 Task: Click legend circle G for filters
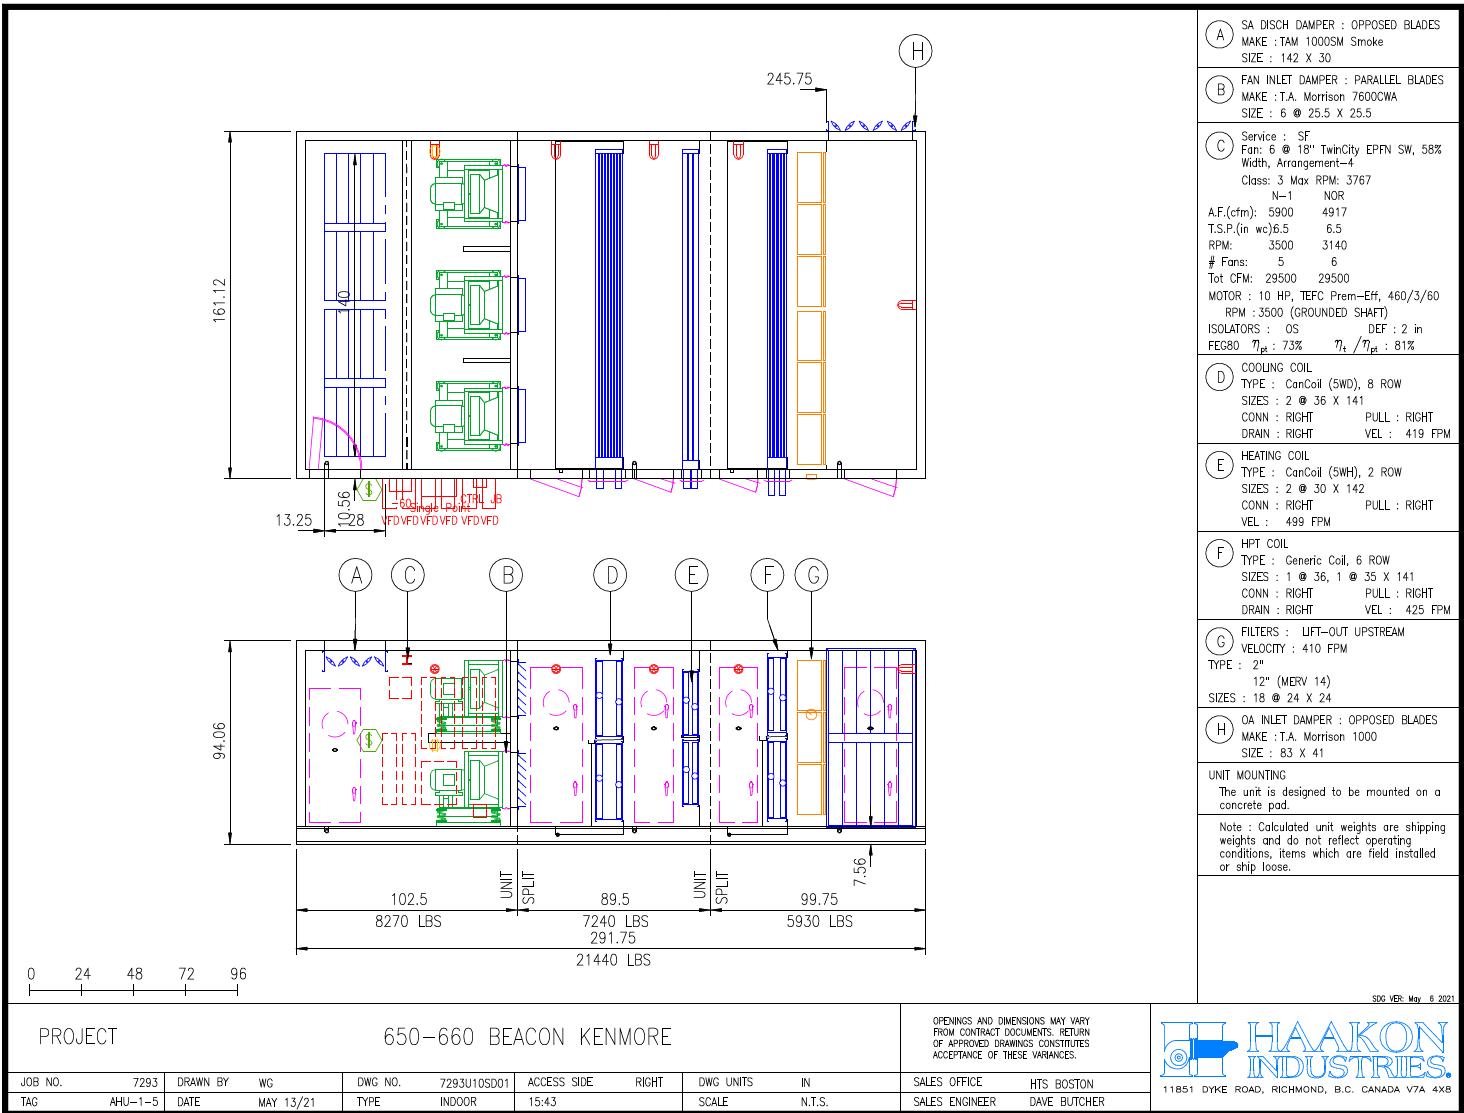coord(1219,641)
